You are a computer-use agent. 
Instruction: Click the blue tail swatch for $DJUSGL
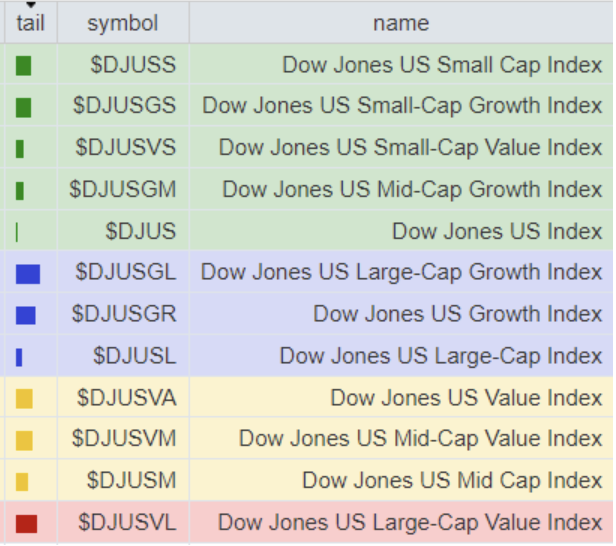coord(28,274)
